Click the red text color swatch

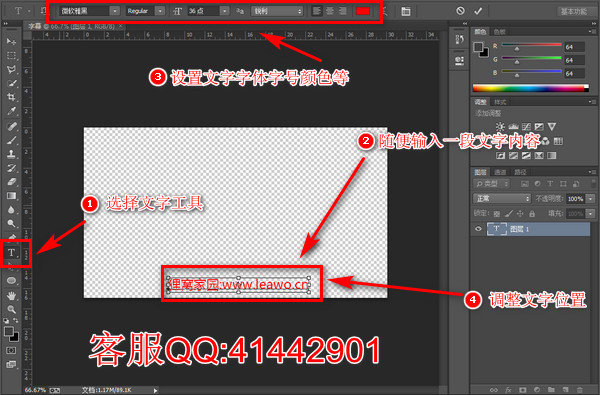(x=362, y=11)
